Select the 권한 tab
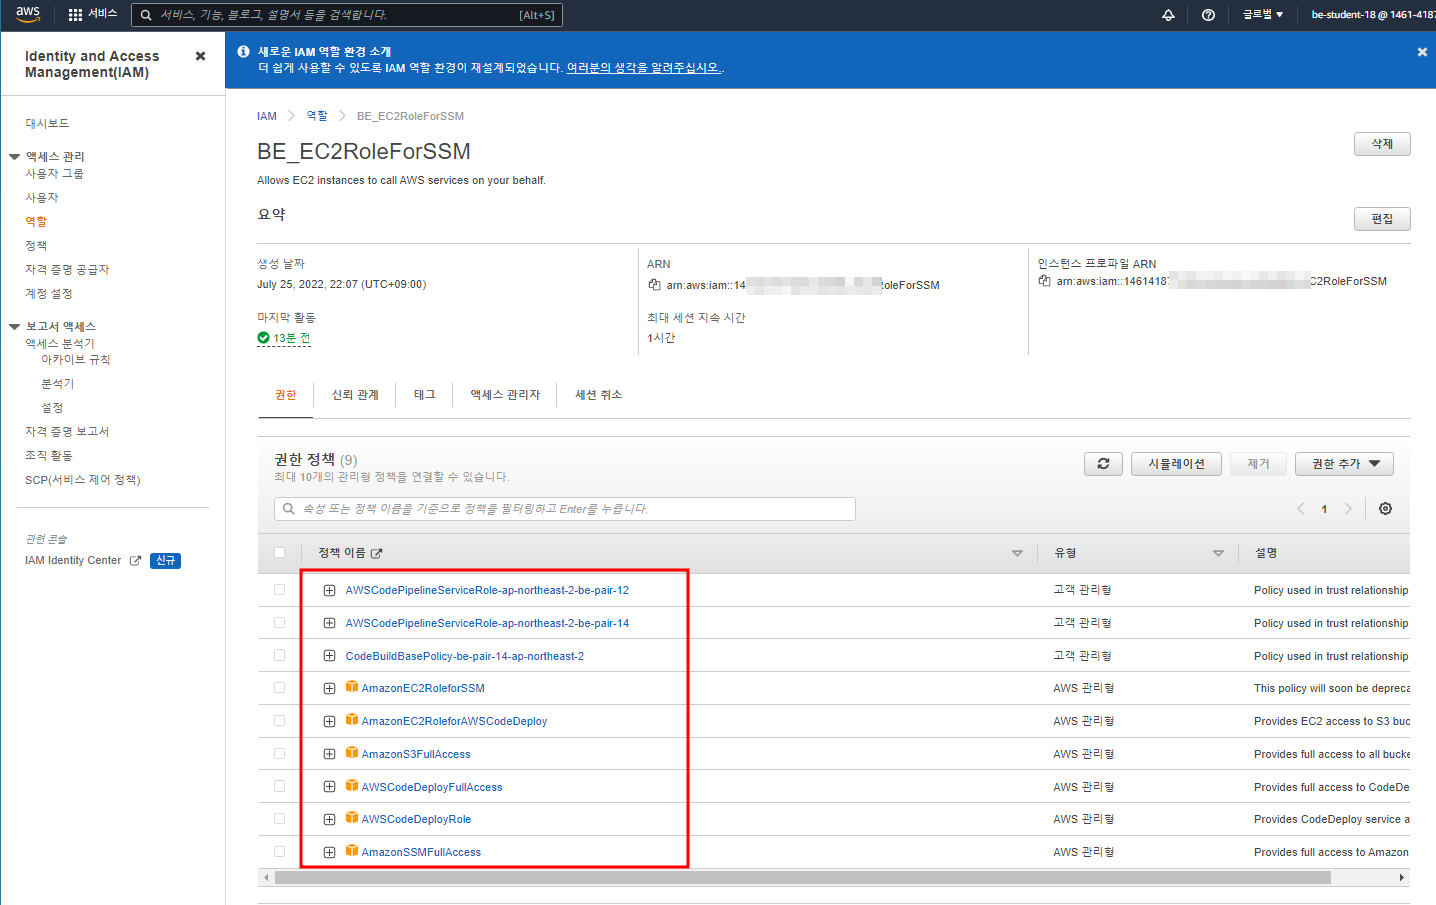 [x=286, y=395]
